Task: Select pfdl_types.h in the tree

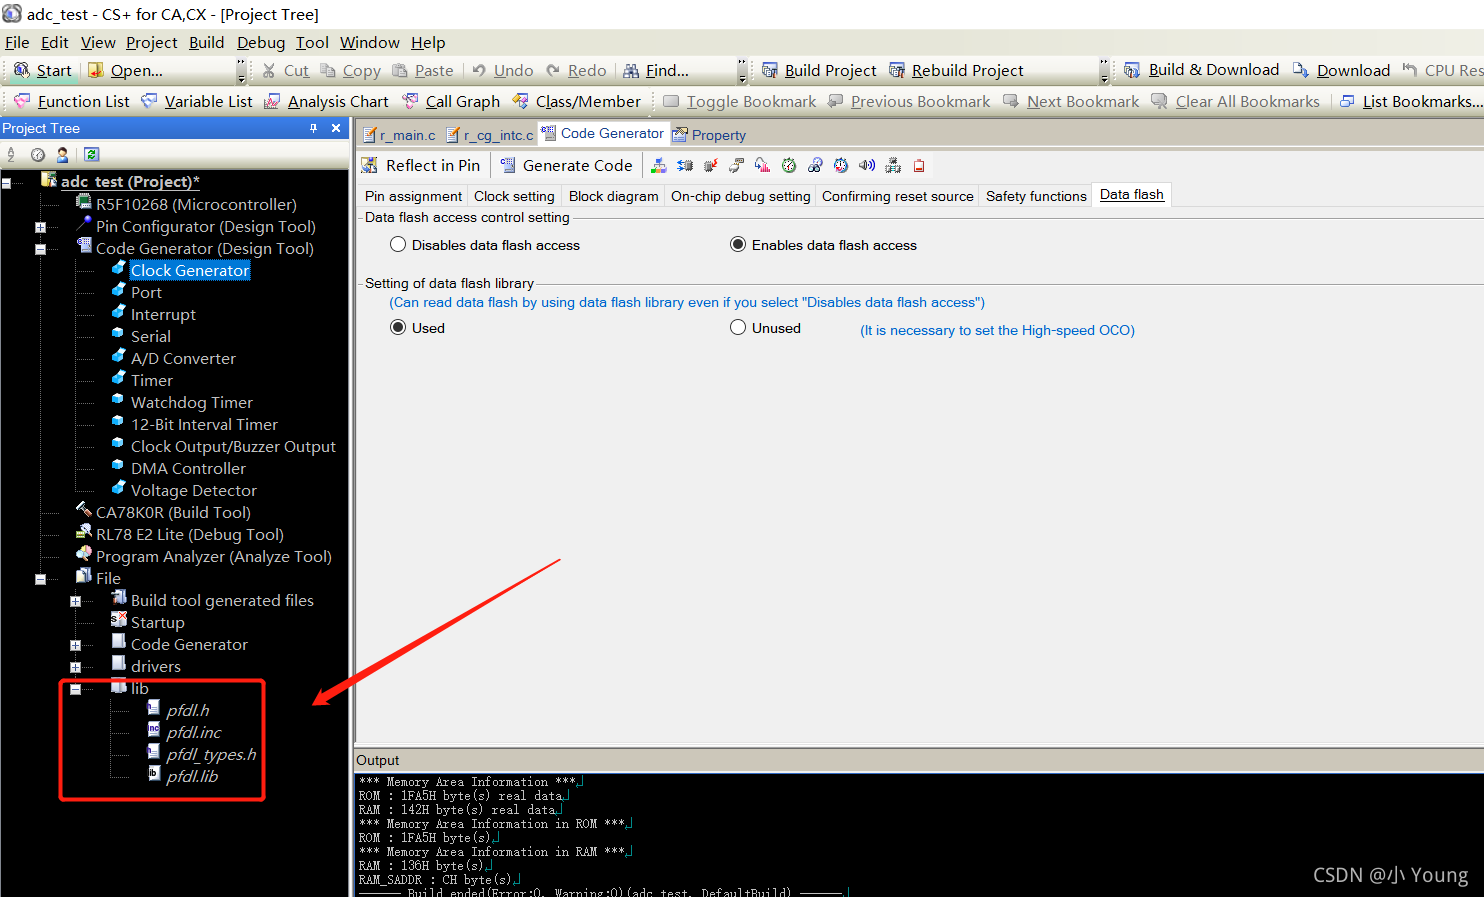Action: [211, 755]
